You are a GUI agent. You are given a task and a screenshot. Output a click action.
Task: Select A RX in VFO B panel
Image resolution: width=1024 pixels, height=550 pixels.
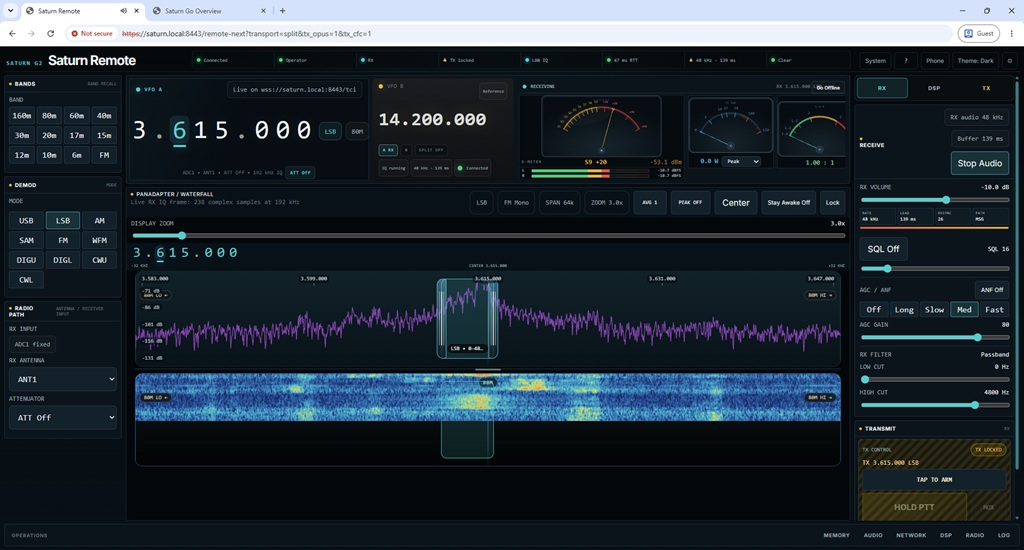point(388,150)
